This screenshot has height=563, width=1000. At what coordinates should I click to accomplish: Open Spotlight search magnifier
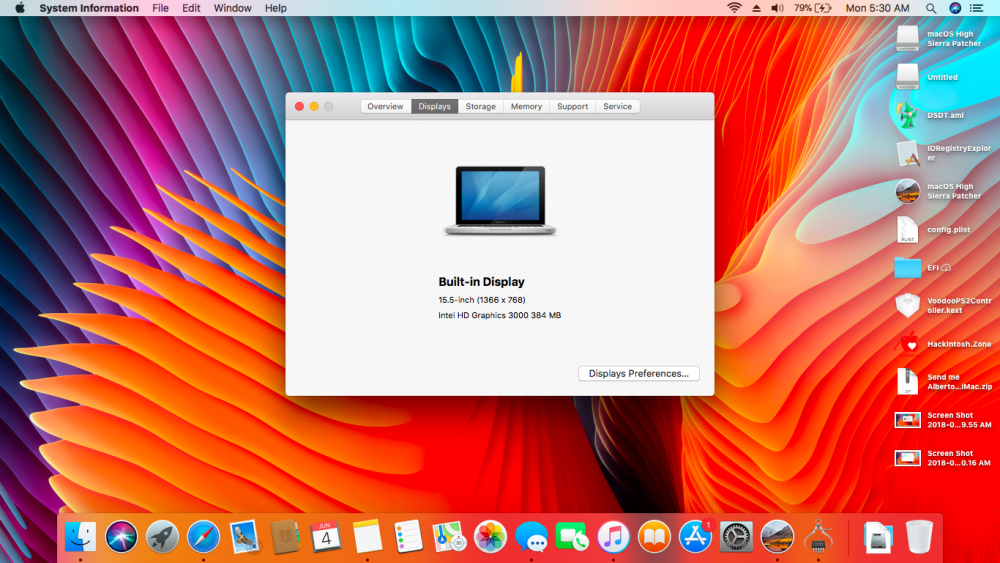tap(931, 8)
